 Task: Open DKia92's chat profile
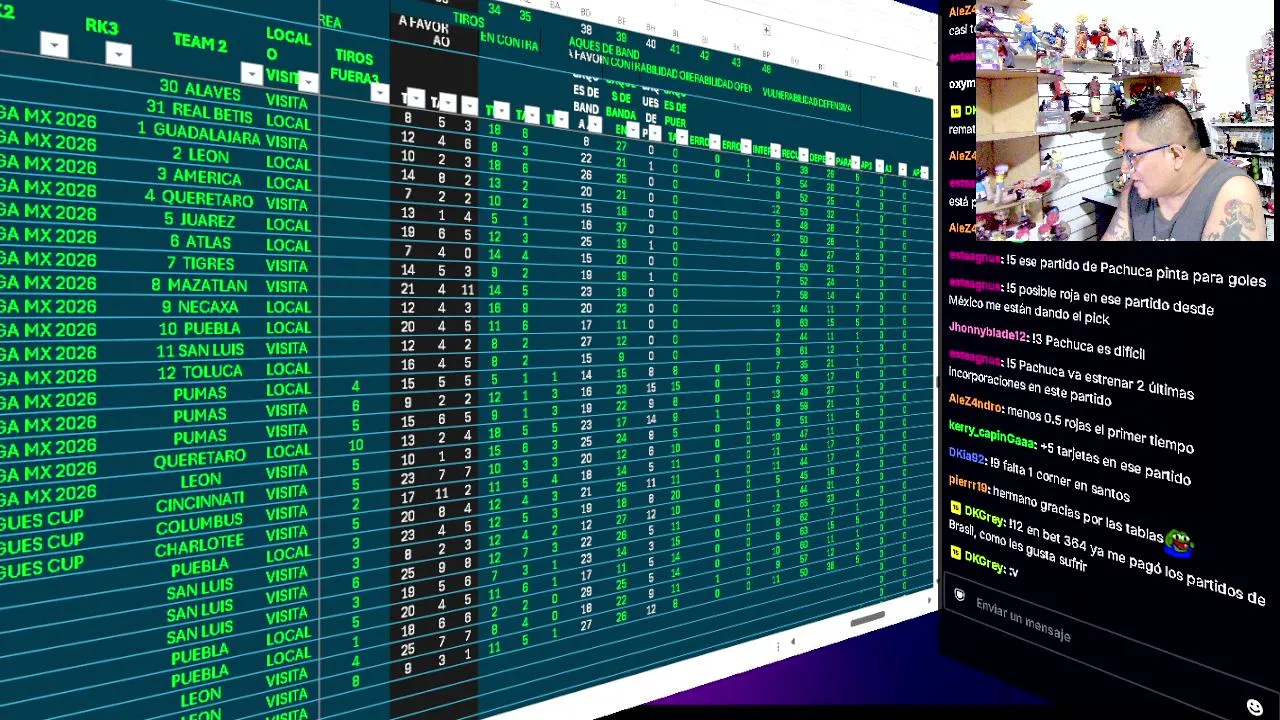tap(968, 457)
